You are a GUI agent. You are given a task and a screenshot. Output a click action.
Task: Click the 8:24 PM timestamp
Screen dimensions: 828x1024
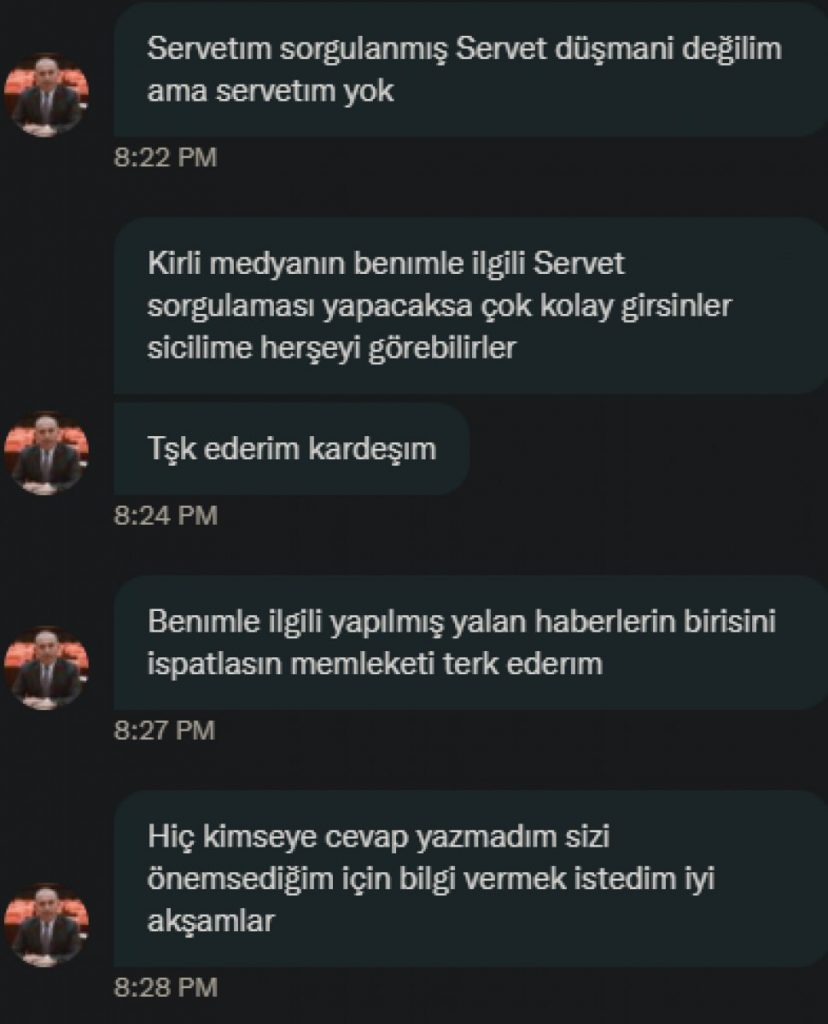(x=165, y=516)
